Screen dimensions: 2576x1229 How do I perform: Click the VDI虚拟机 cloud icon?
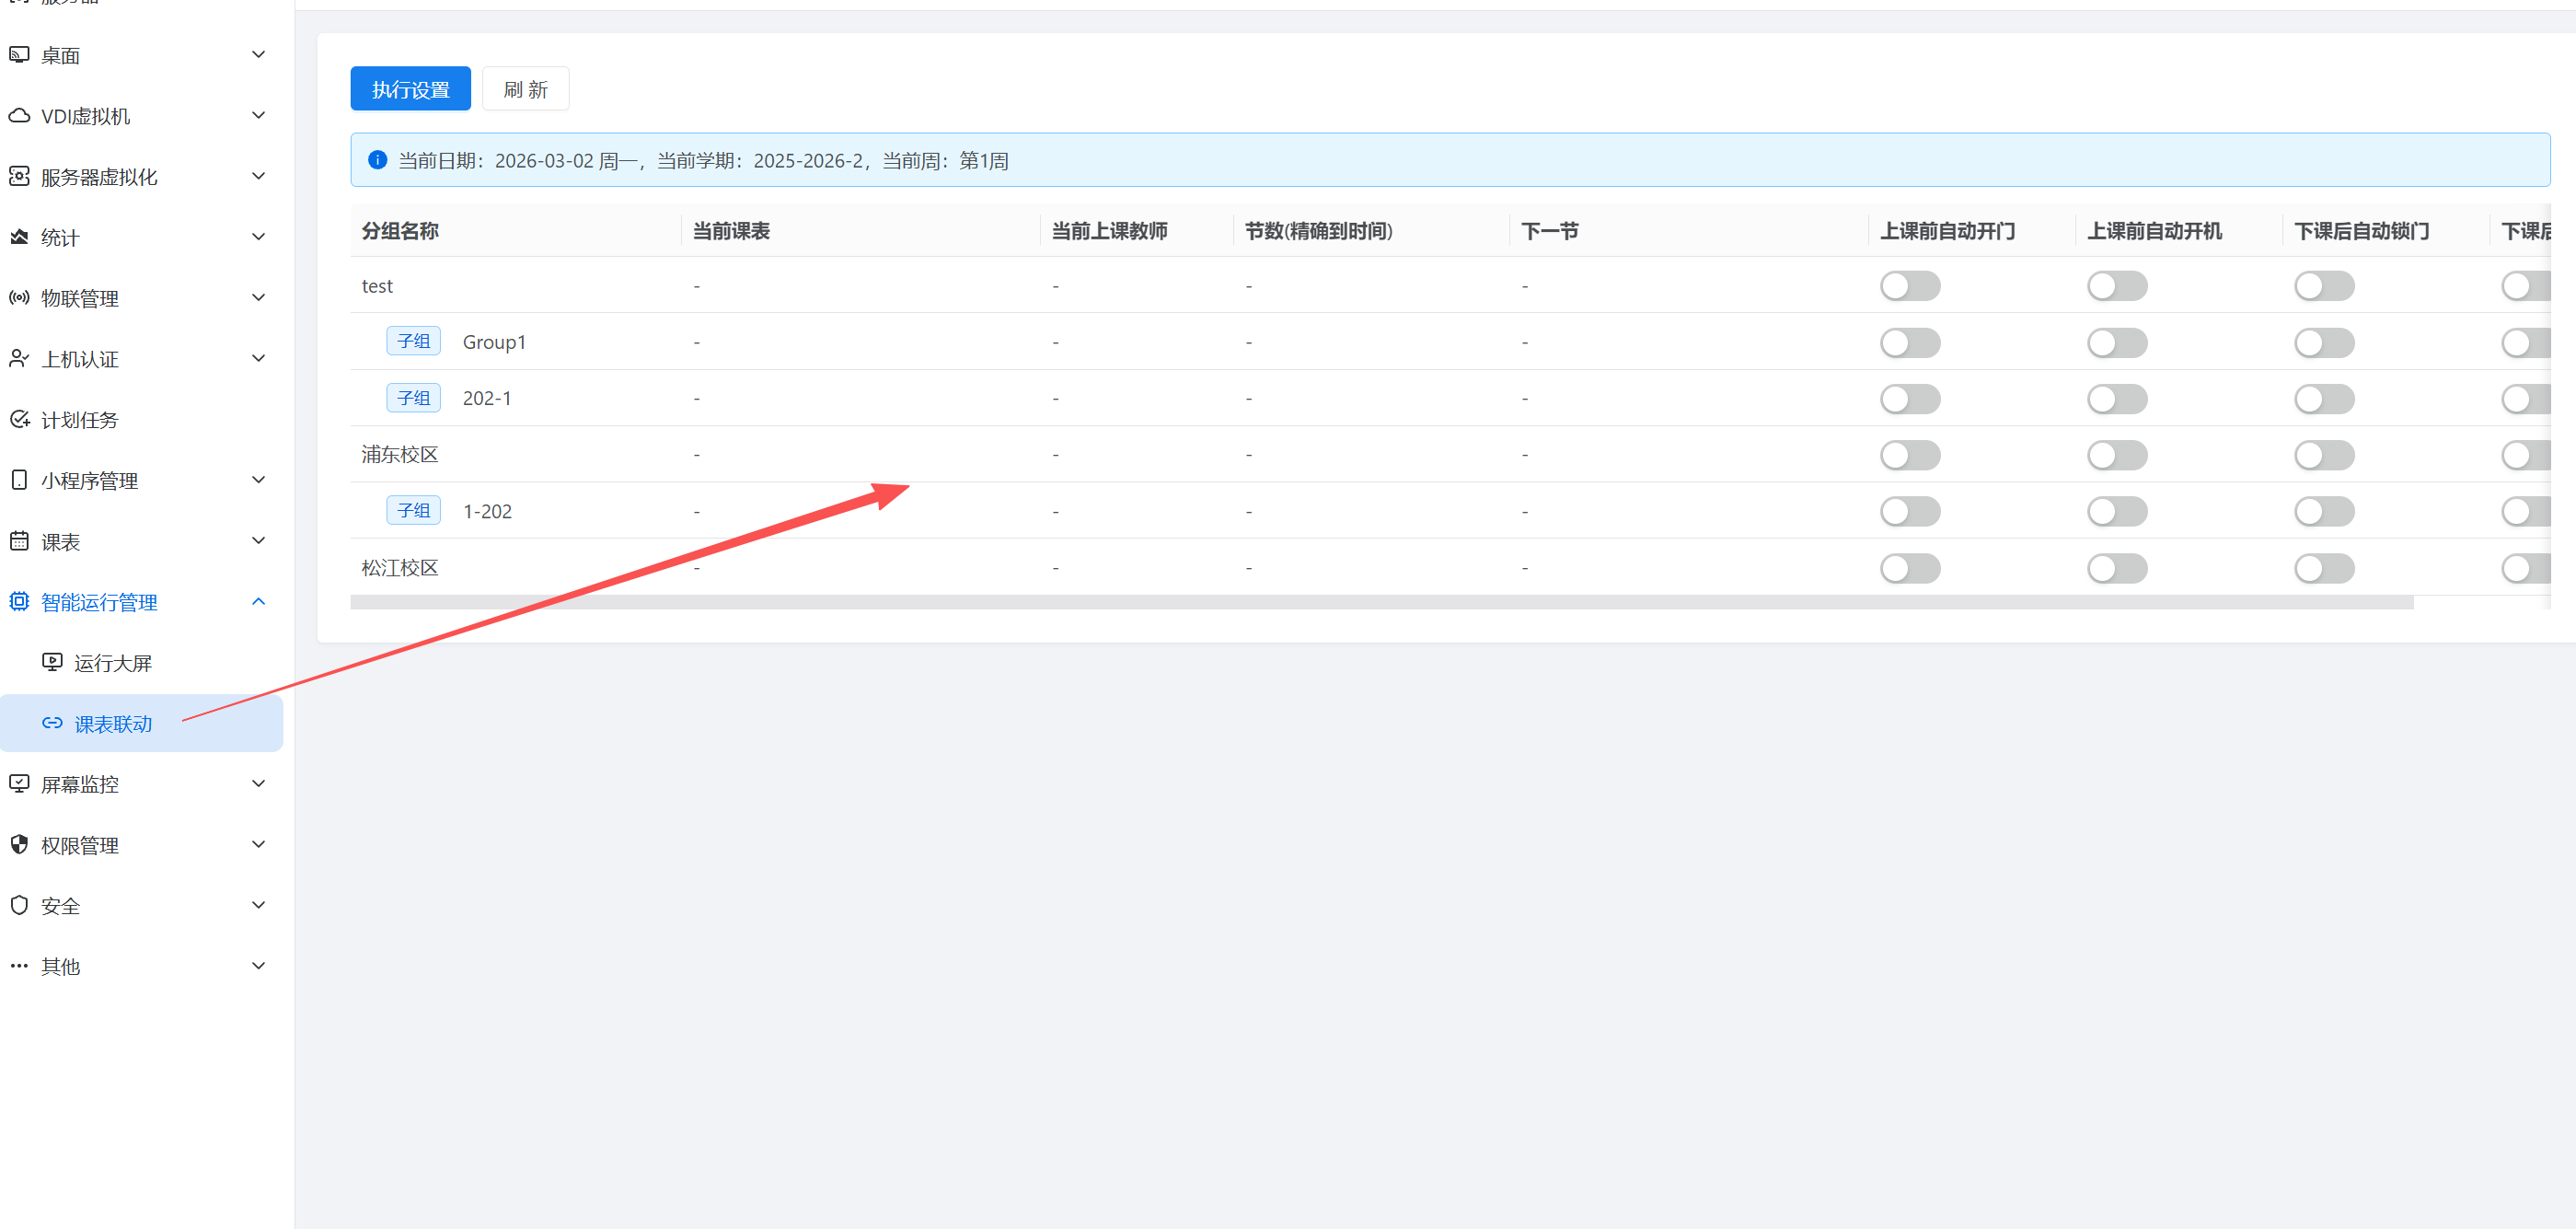(x=19, y=116)
